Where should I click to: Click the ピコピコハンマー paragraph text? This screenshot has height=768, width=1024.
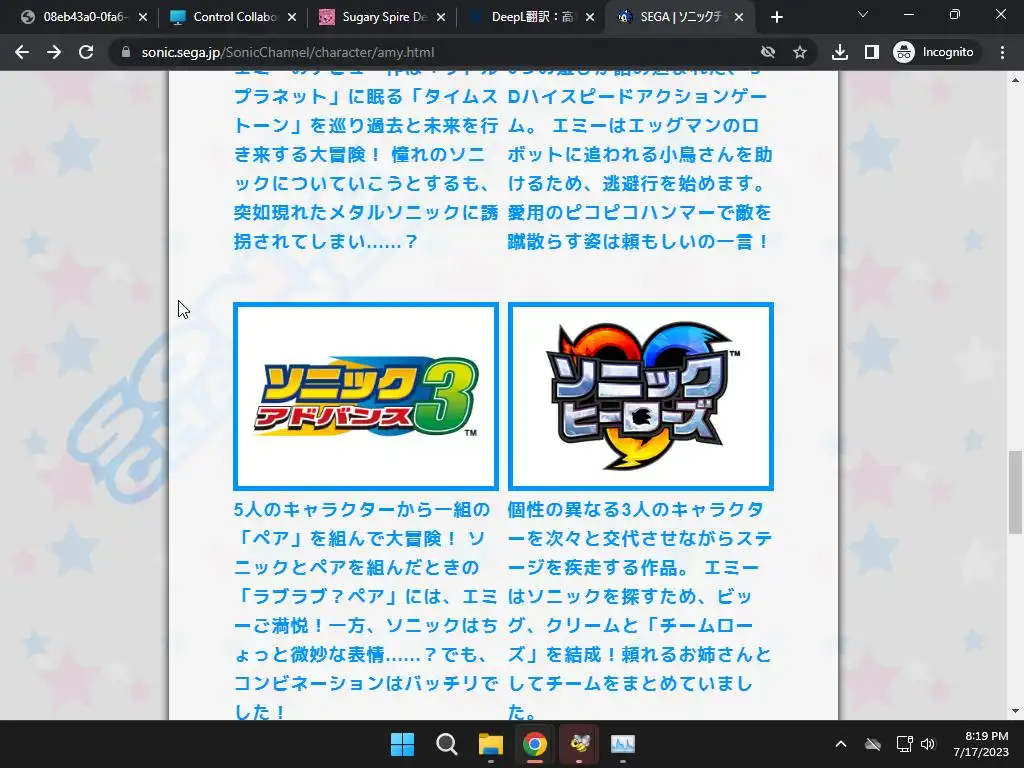click(x=640, y=162)
